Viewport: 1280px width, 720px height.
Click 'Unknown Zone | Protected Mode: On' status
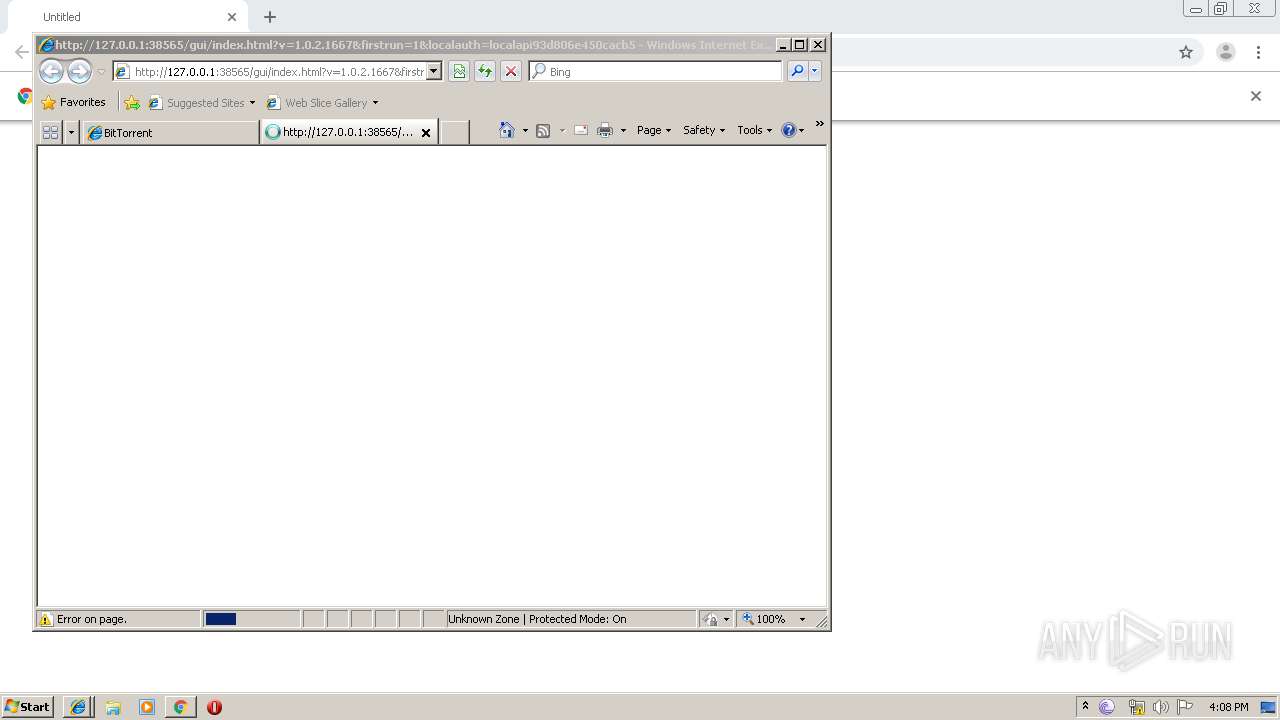point(537,619)
